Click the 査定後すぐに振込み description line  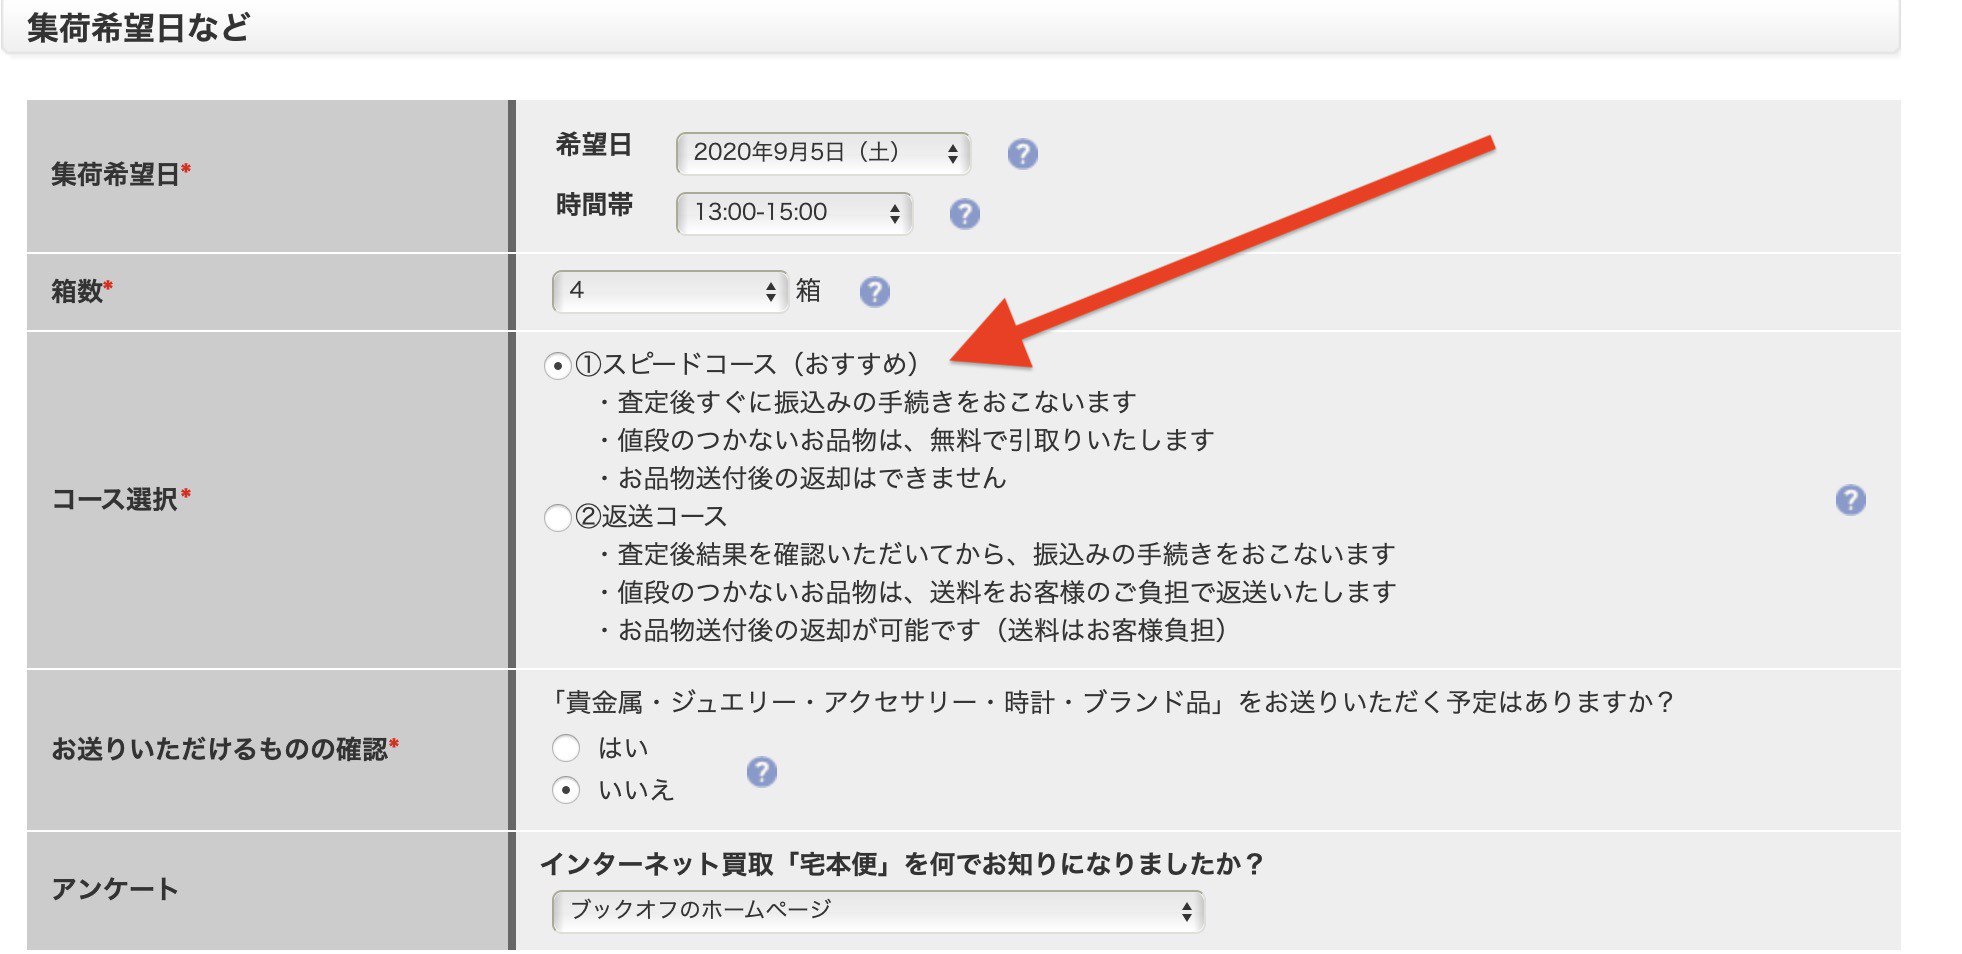(x=876, y=402)
